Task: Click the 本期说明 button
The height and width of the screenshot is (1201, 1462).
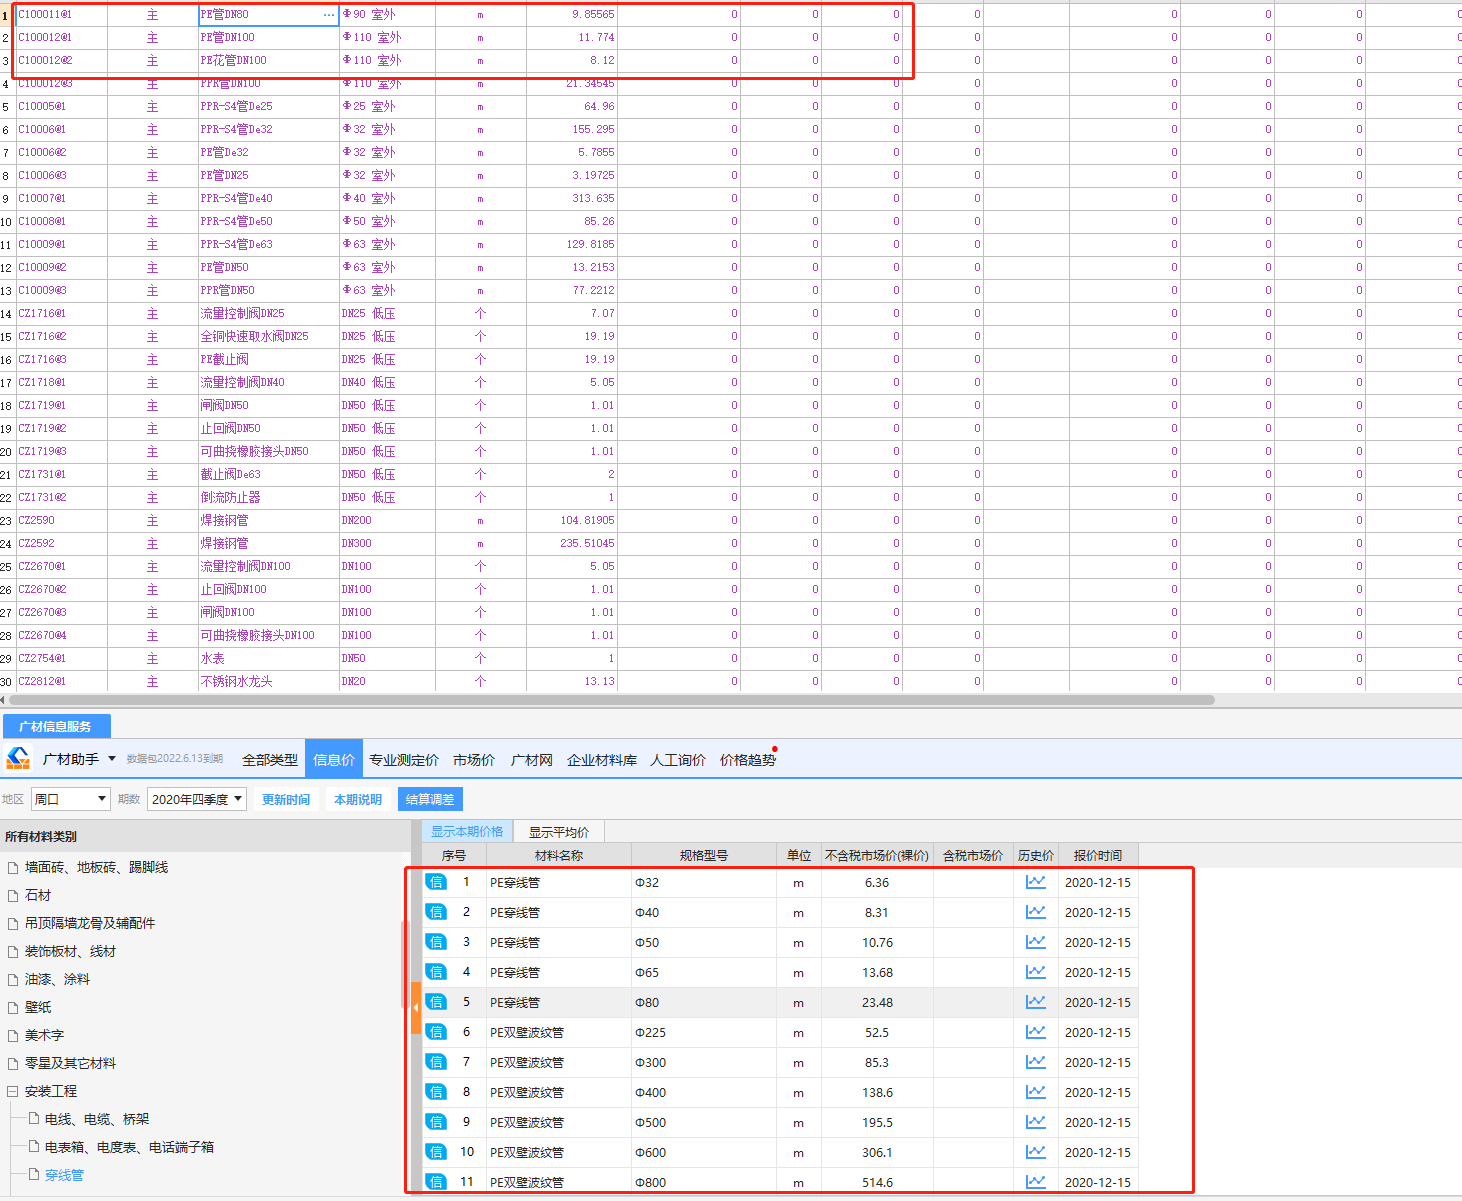Action: (x=358, y=799)
